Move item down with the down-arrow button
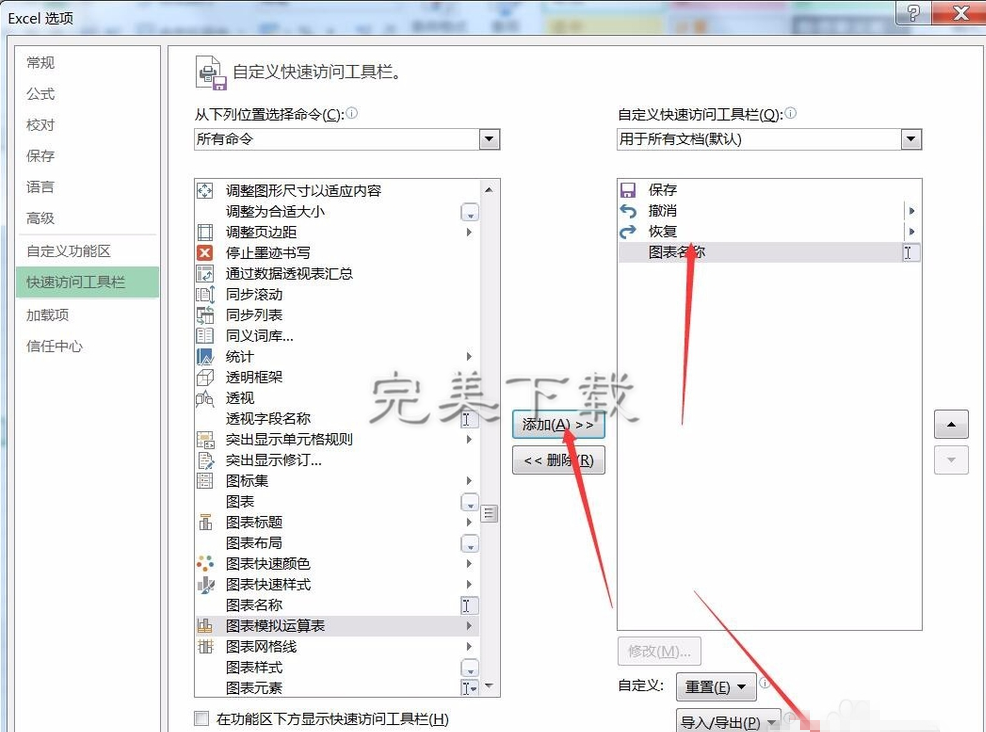This screenshot has height=732, width=986. coord(951,460)
